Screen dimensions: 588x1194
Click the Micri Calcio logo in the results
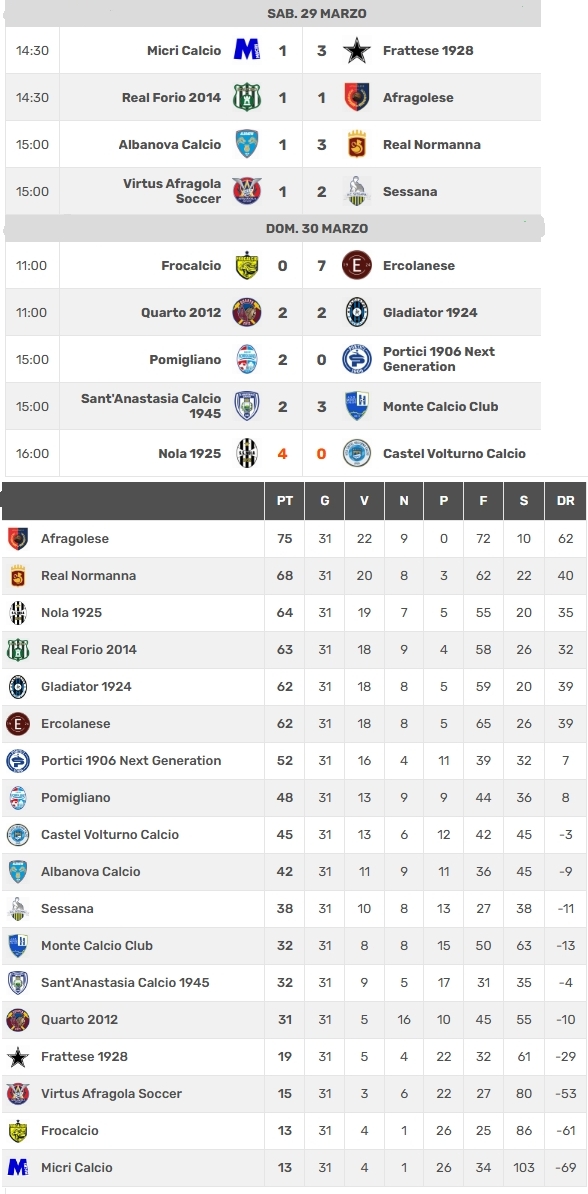pyautogui.click(x=246, y=50)
